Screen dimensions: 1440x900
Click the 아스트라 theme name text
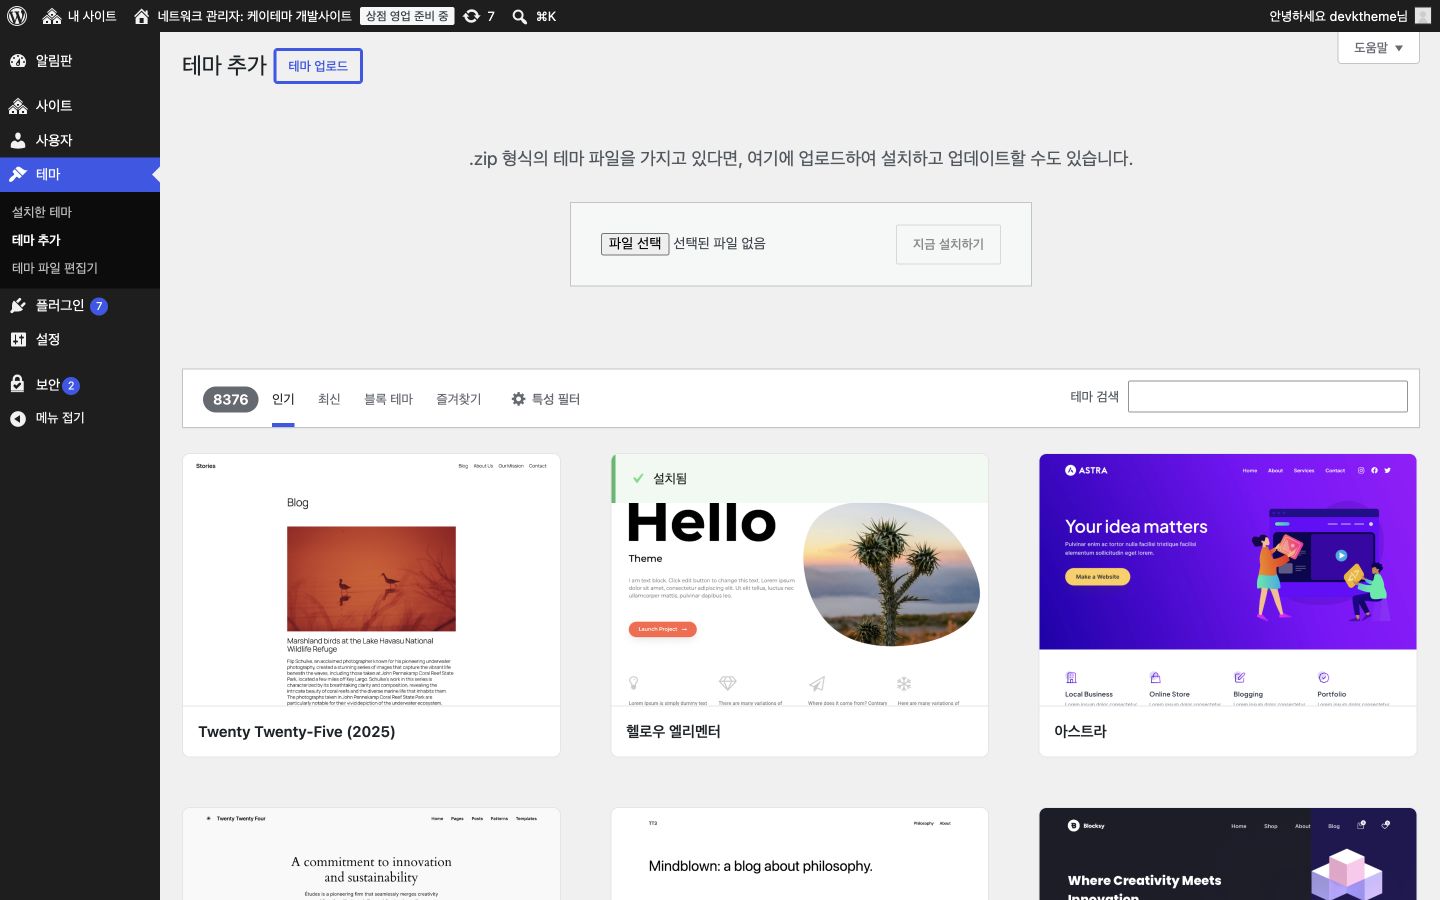(1080, 732)
